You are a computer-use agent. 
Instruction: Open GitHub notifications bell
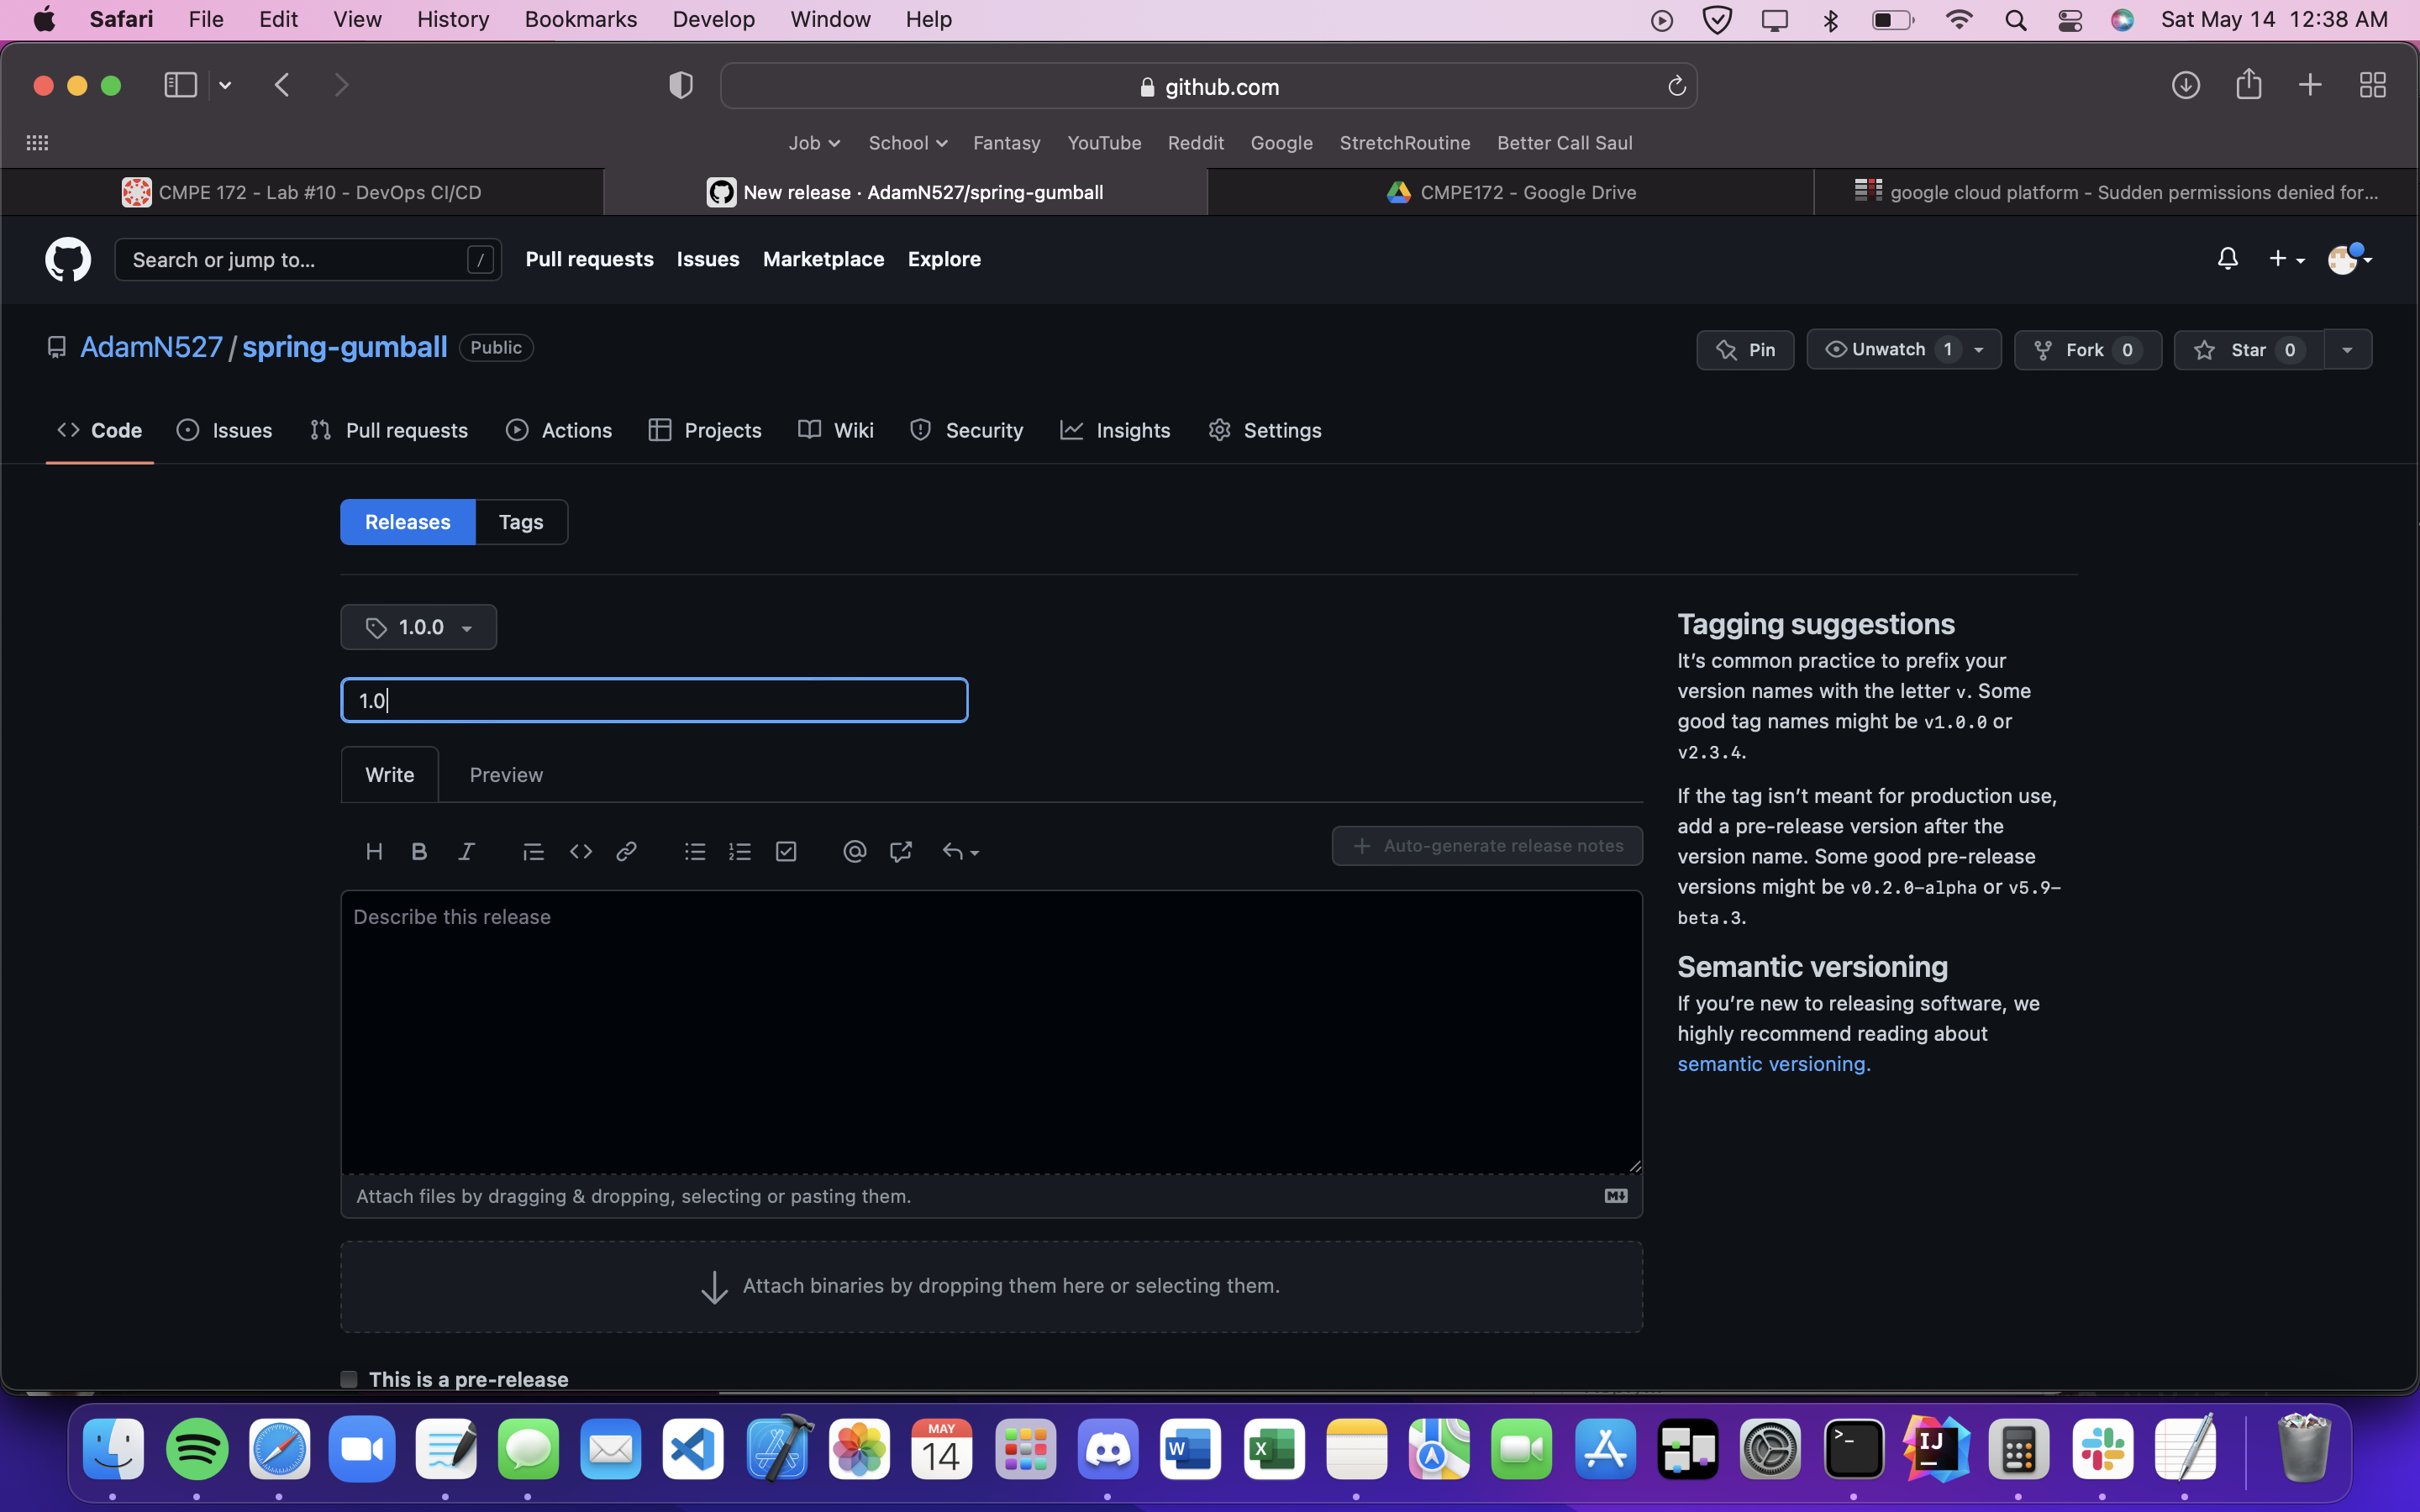point(2227,259)
